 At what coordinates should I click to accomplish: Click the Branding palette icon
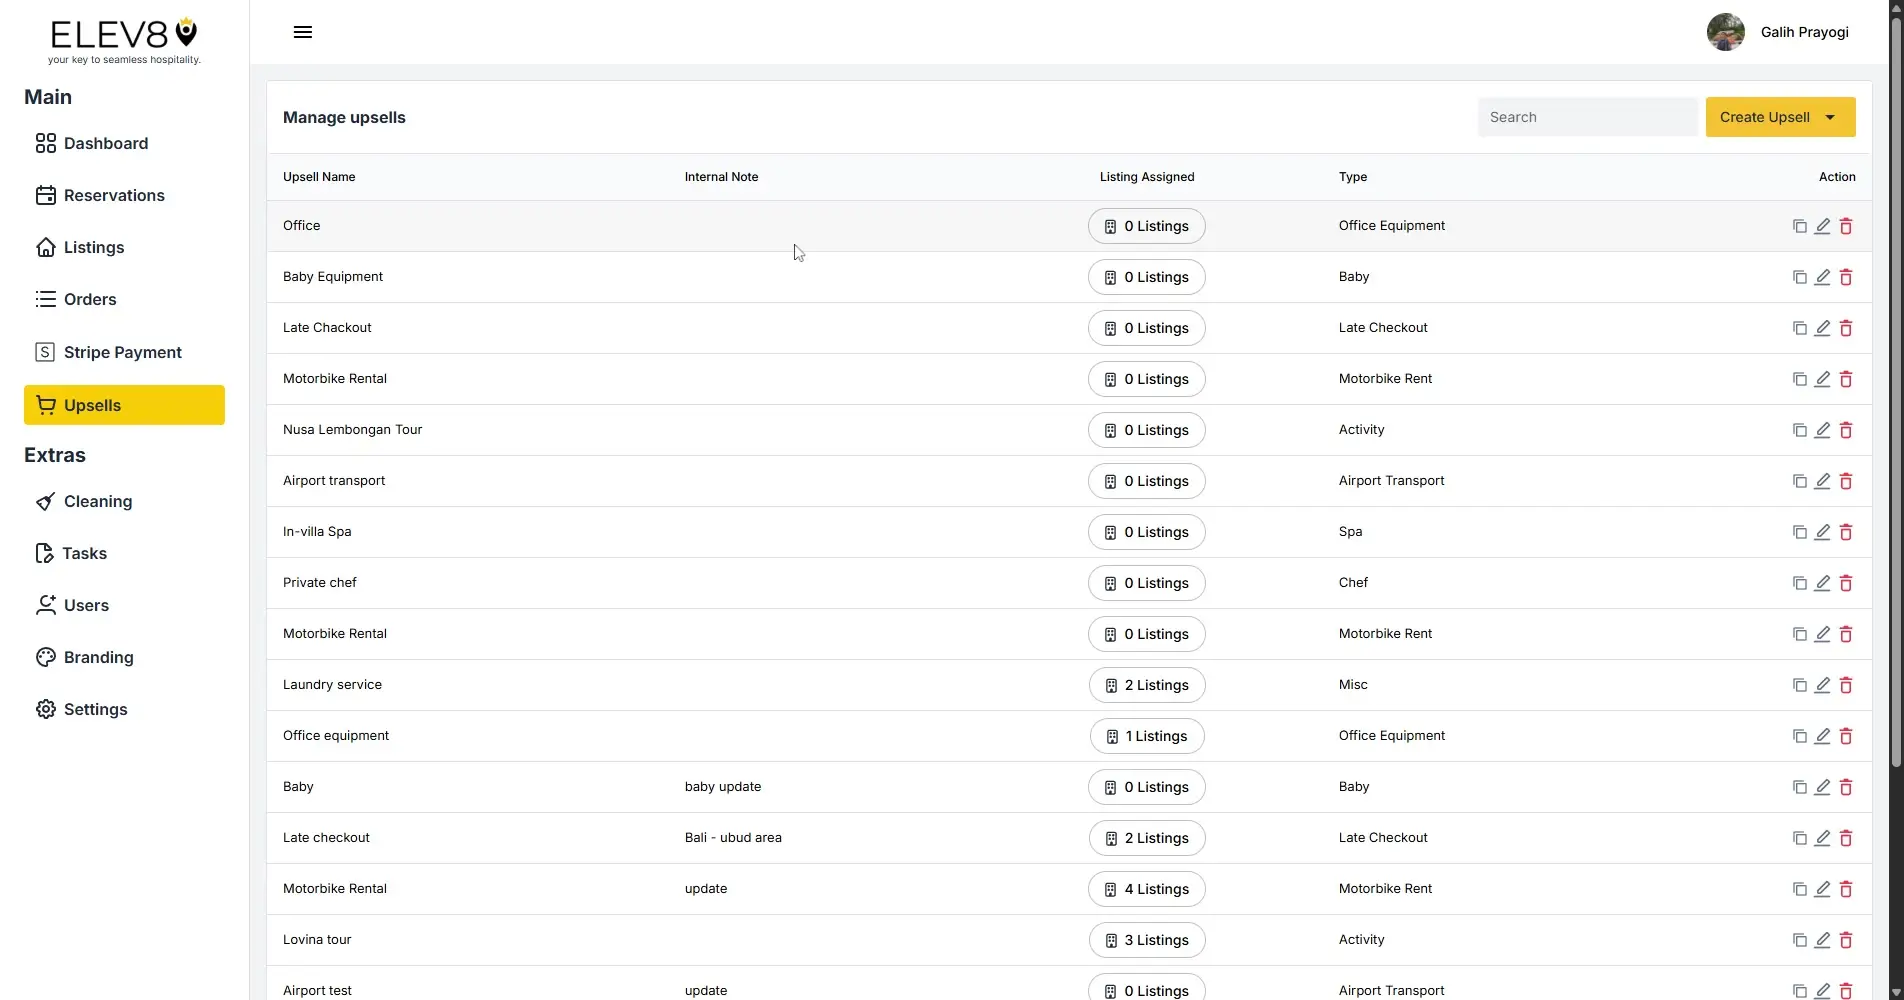[x=45, y=657]
